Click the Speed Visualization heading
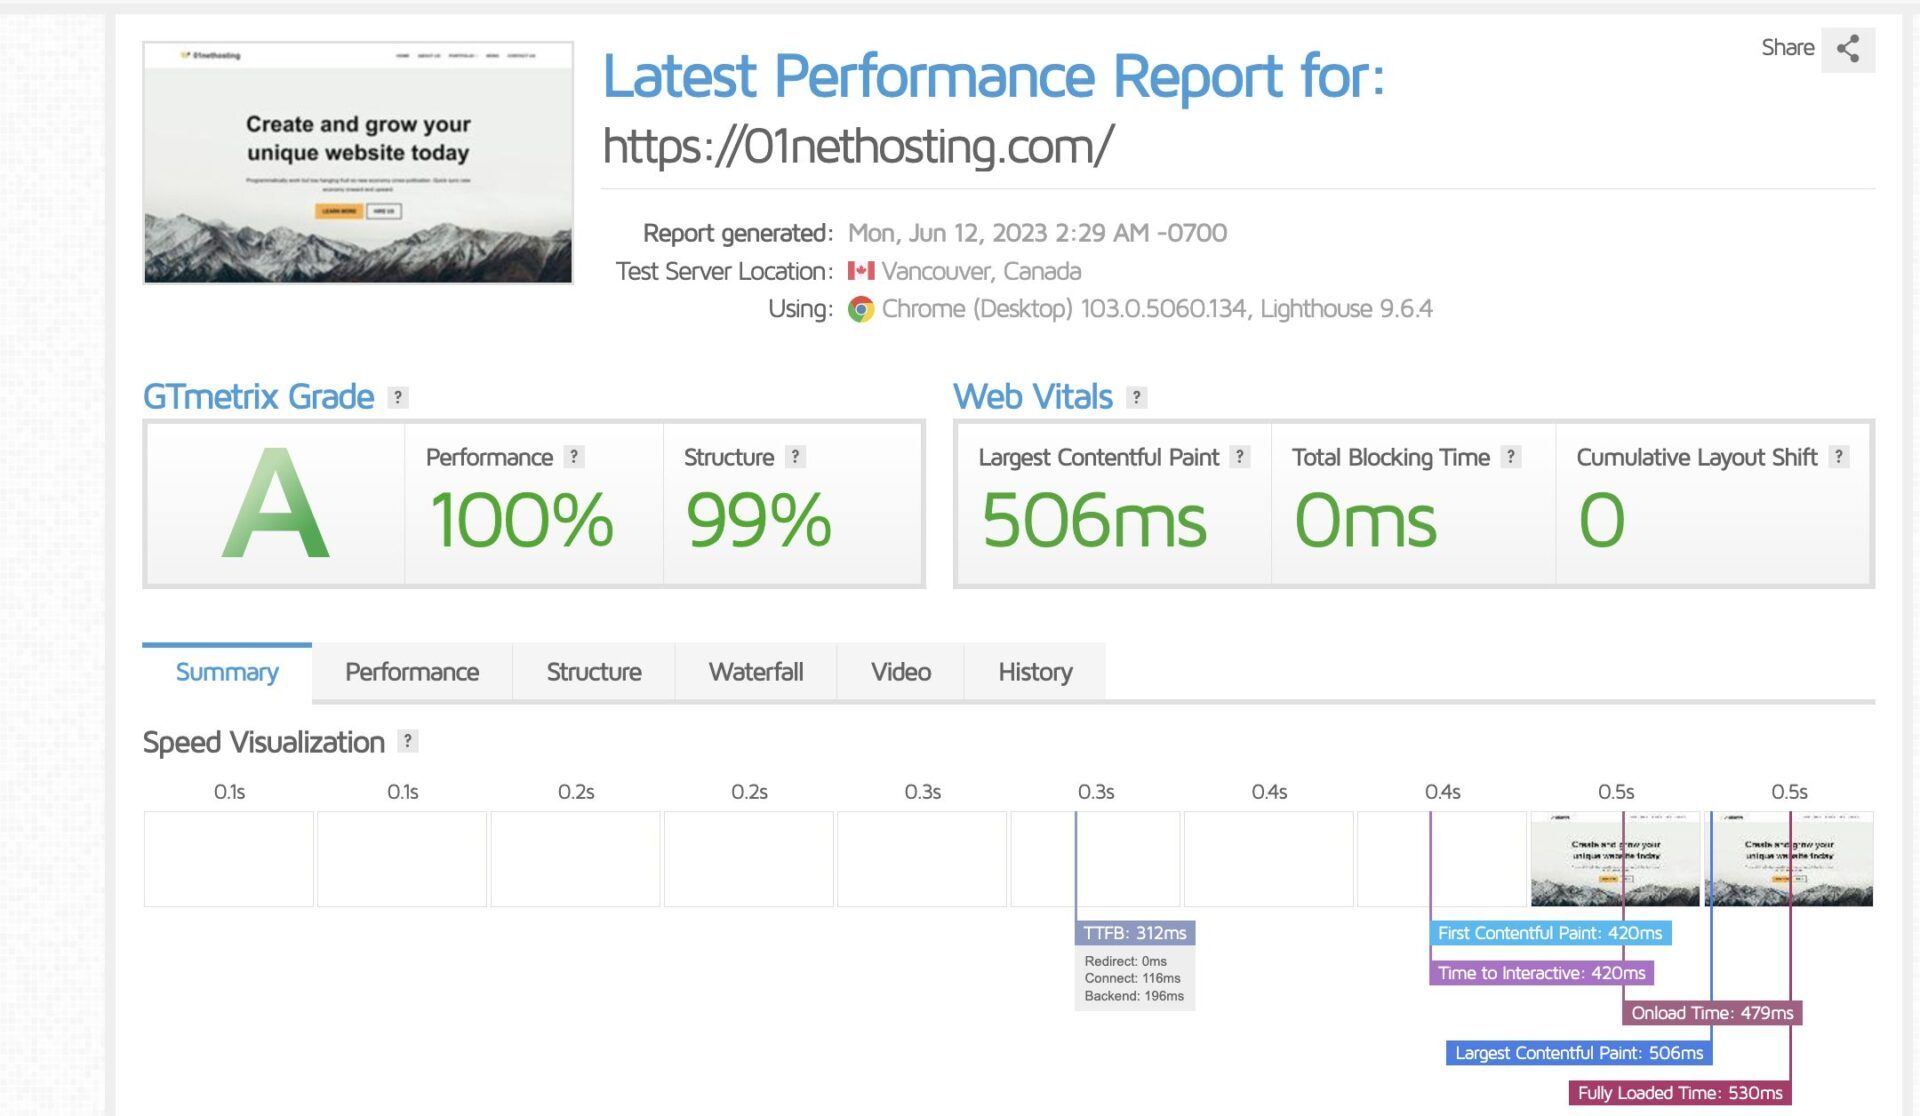Image resolution: width=1920 pixels, height=1116 pixels. 264,742
